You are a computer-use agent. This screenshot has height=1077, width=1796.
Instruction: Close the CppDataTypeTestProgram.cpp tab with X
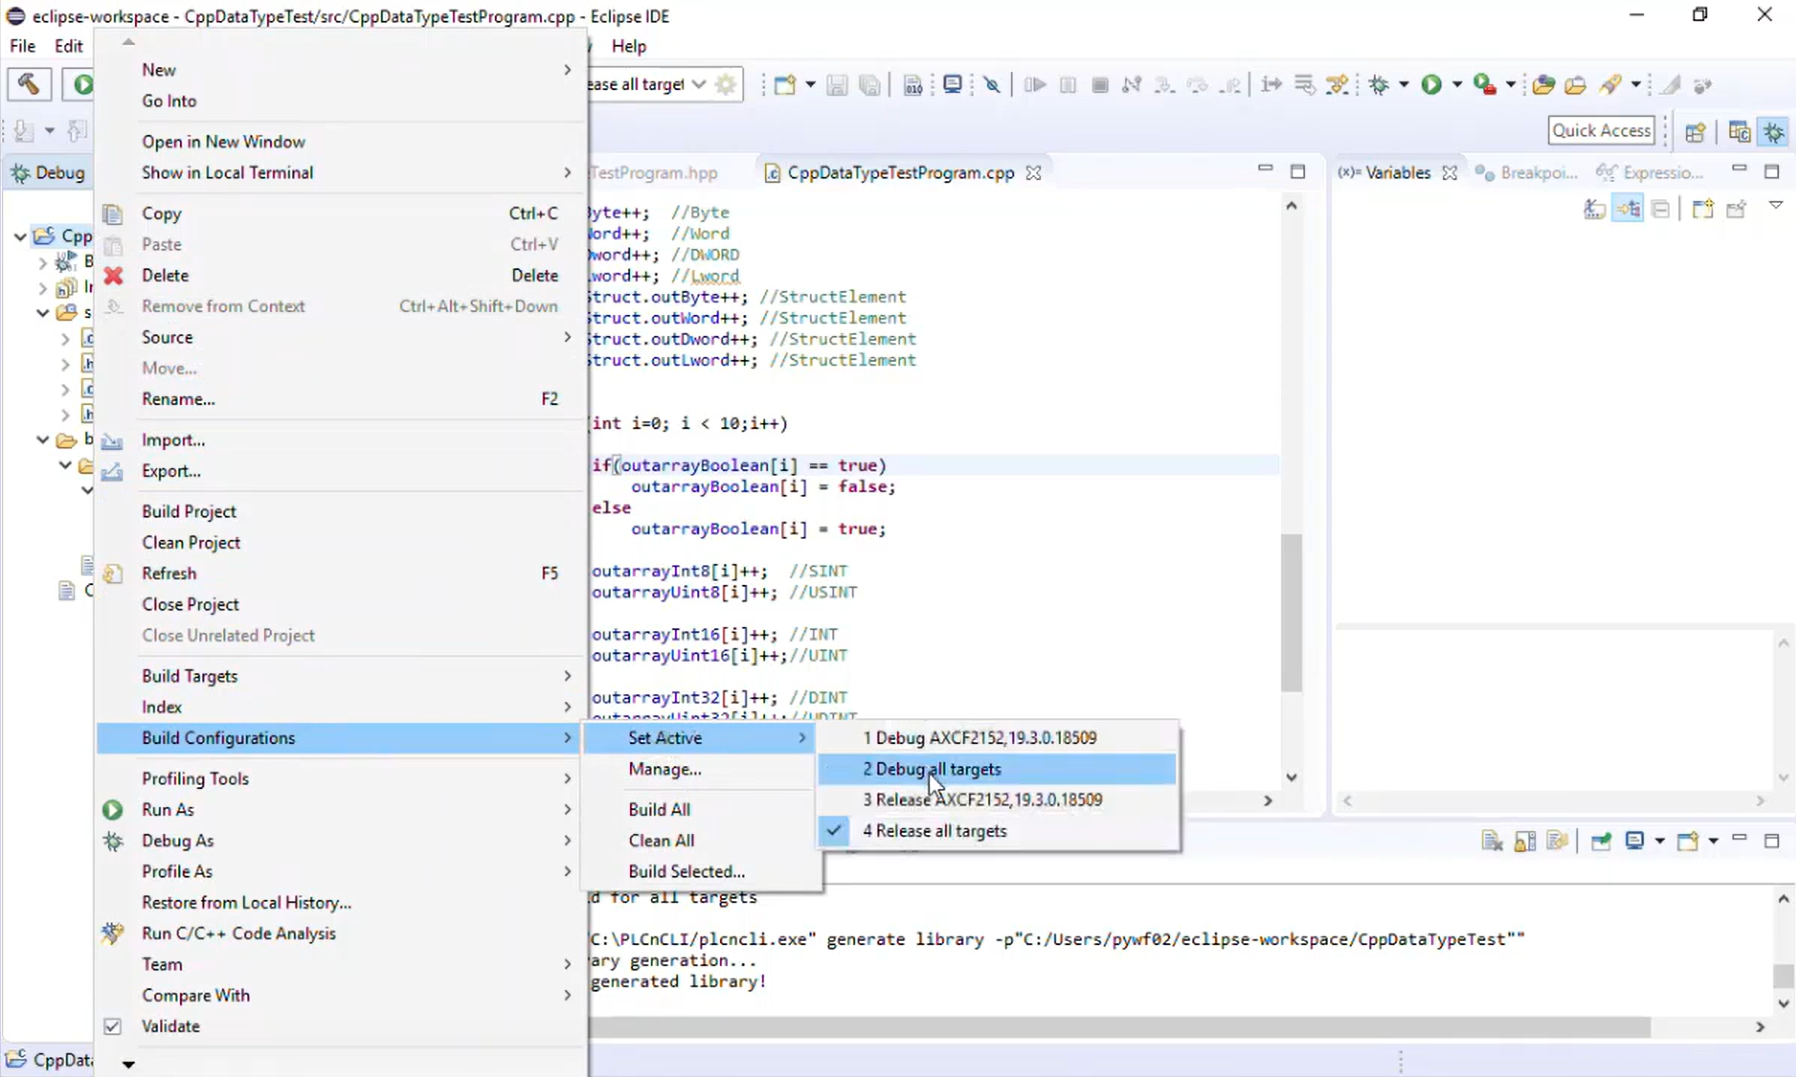[1033, 173]
